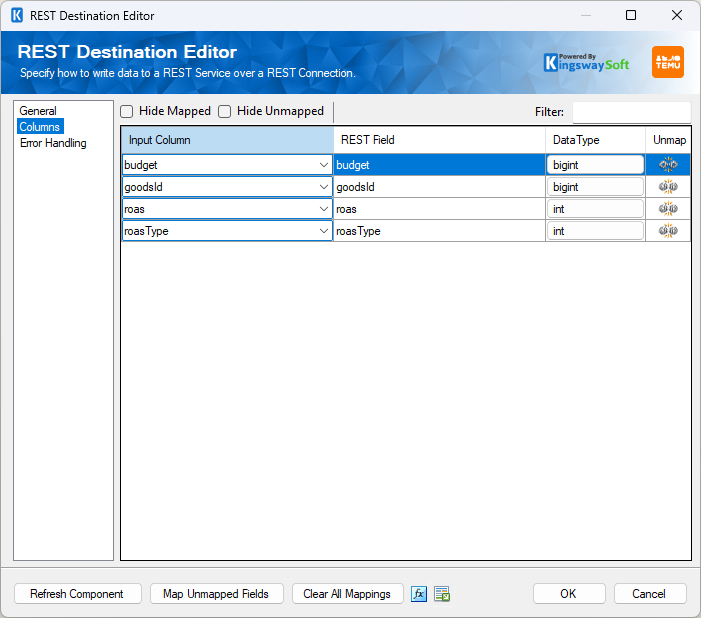701x618 pixels.
Task: Unmap the budget row mapping icon
Action: (x=668, y=165)
